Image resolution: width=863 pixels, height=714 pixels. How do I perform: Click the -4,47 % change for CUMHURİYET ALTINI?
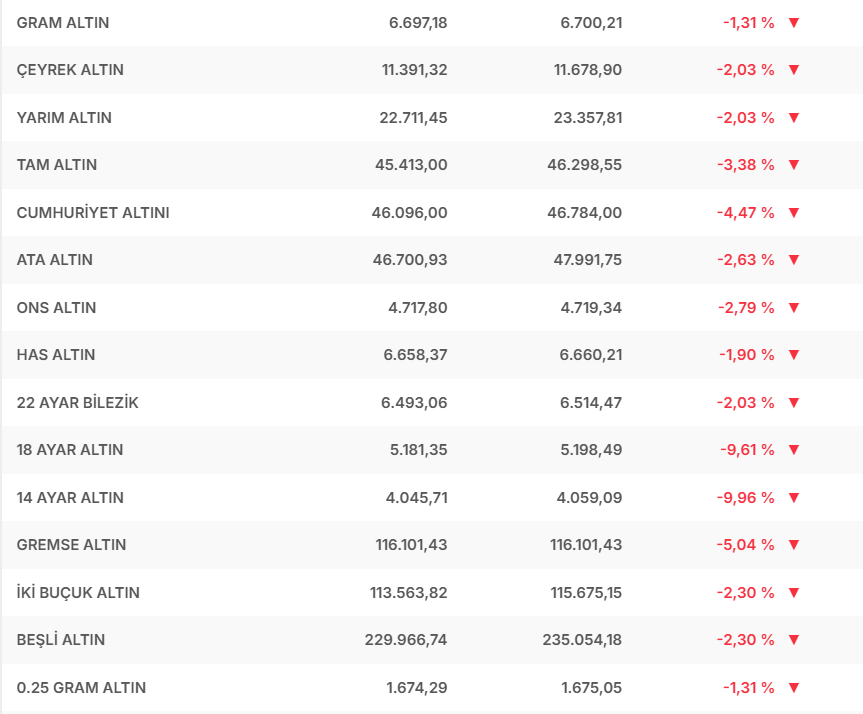[x=745, y=213]
